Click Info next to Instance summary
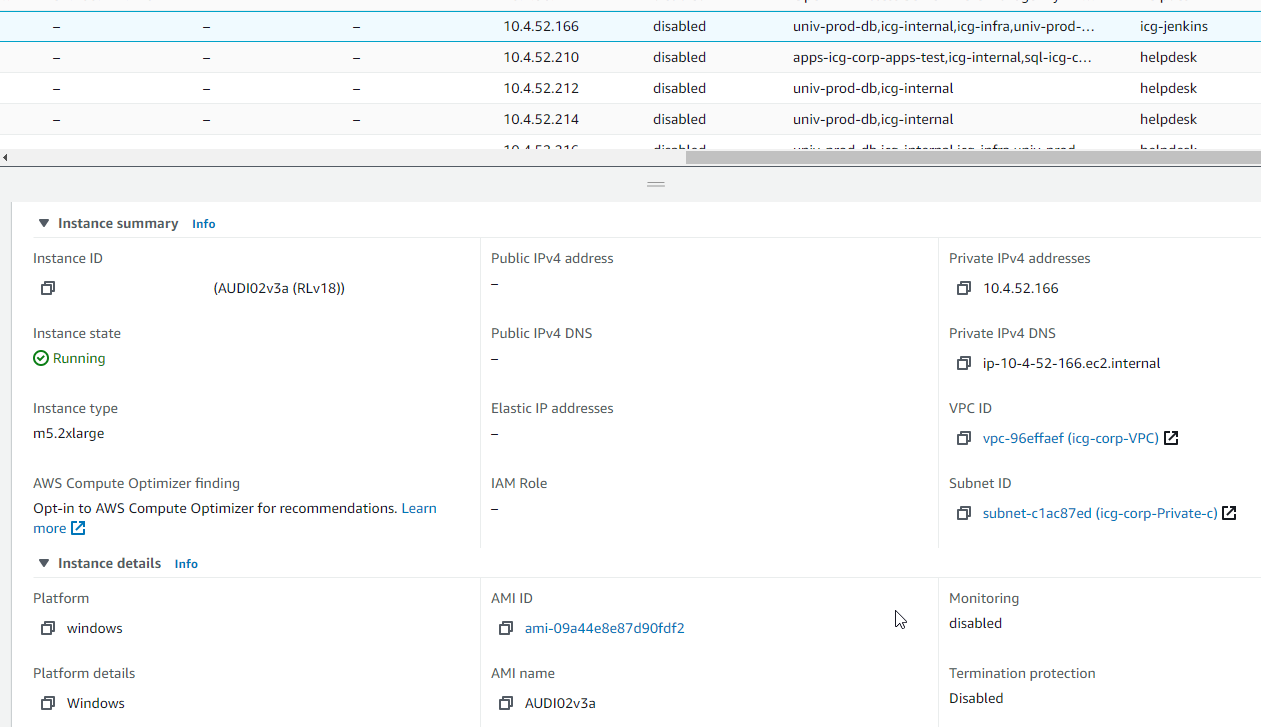Viewport: 1261px width, 727px height. (203, 223)
